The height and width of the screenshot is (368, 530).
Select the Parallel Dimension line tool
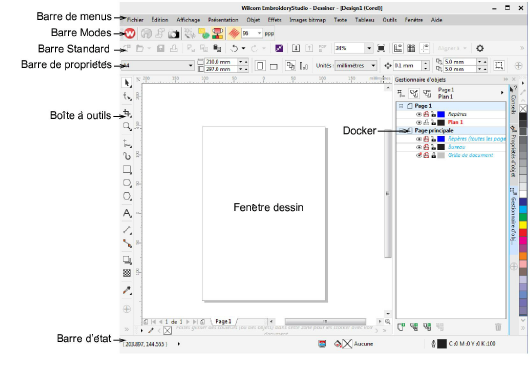127,230
